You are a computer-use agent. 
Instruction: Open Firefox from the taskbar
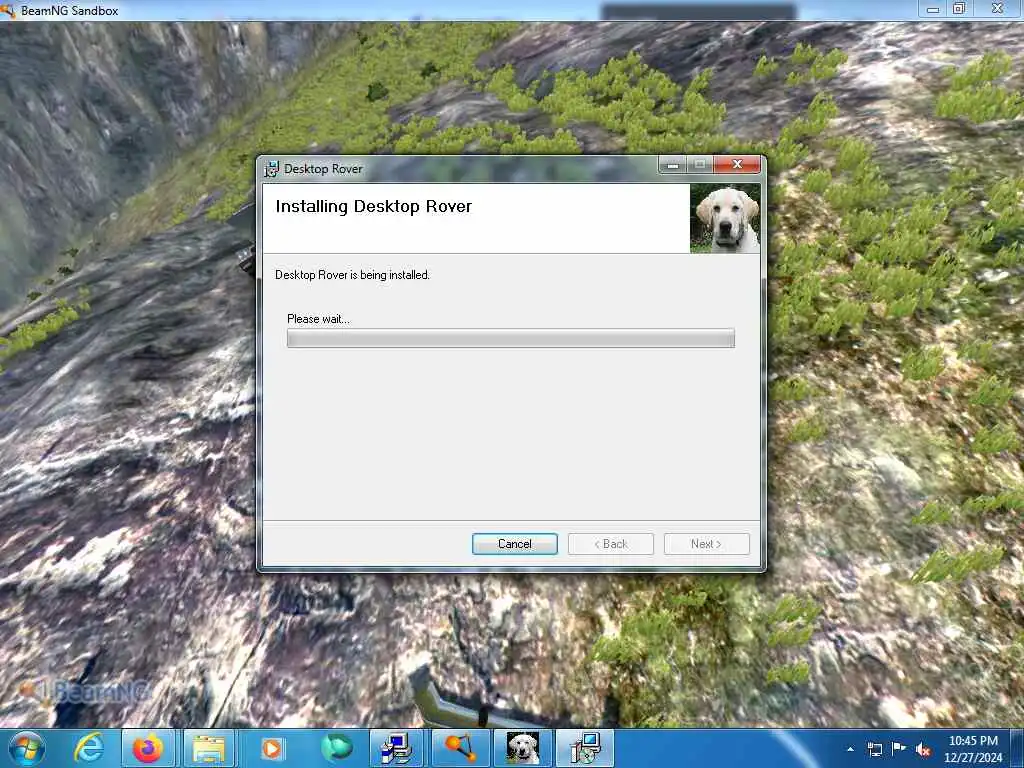(x=148, y=748)
